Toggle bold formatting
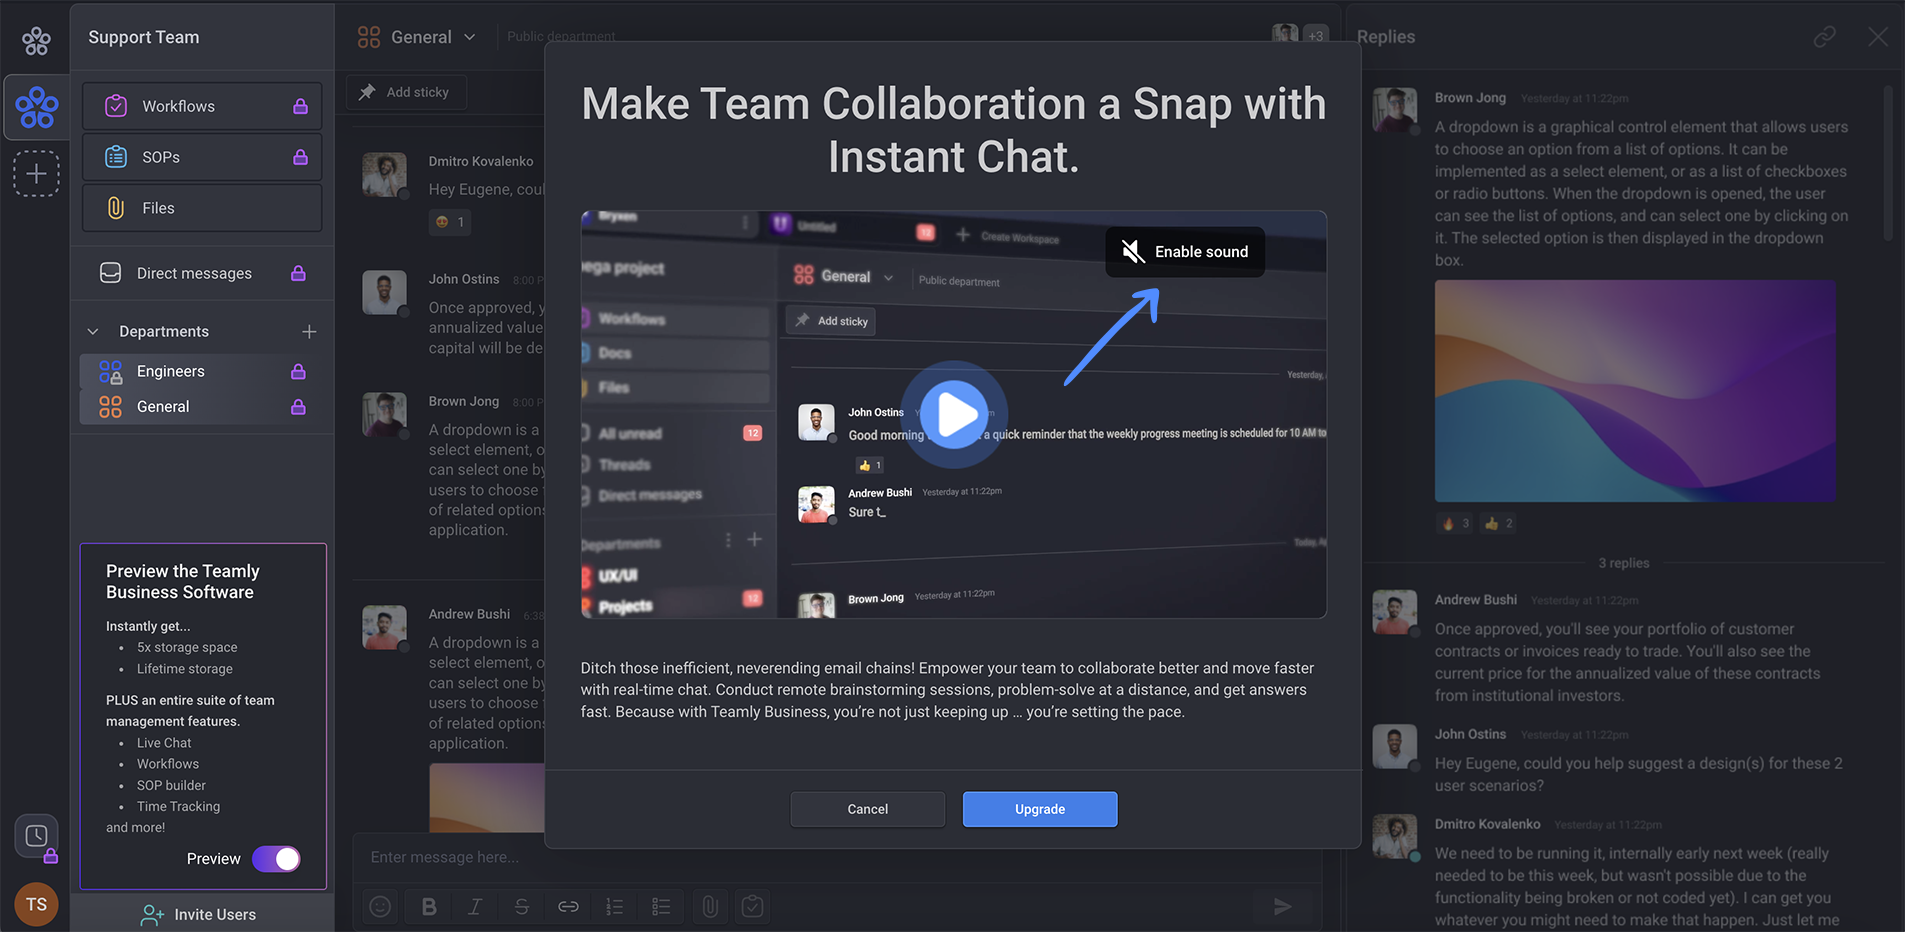Image resolution: width=1905 pixels, height=932 pixels. 429,907
